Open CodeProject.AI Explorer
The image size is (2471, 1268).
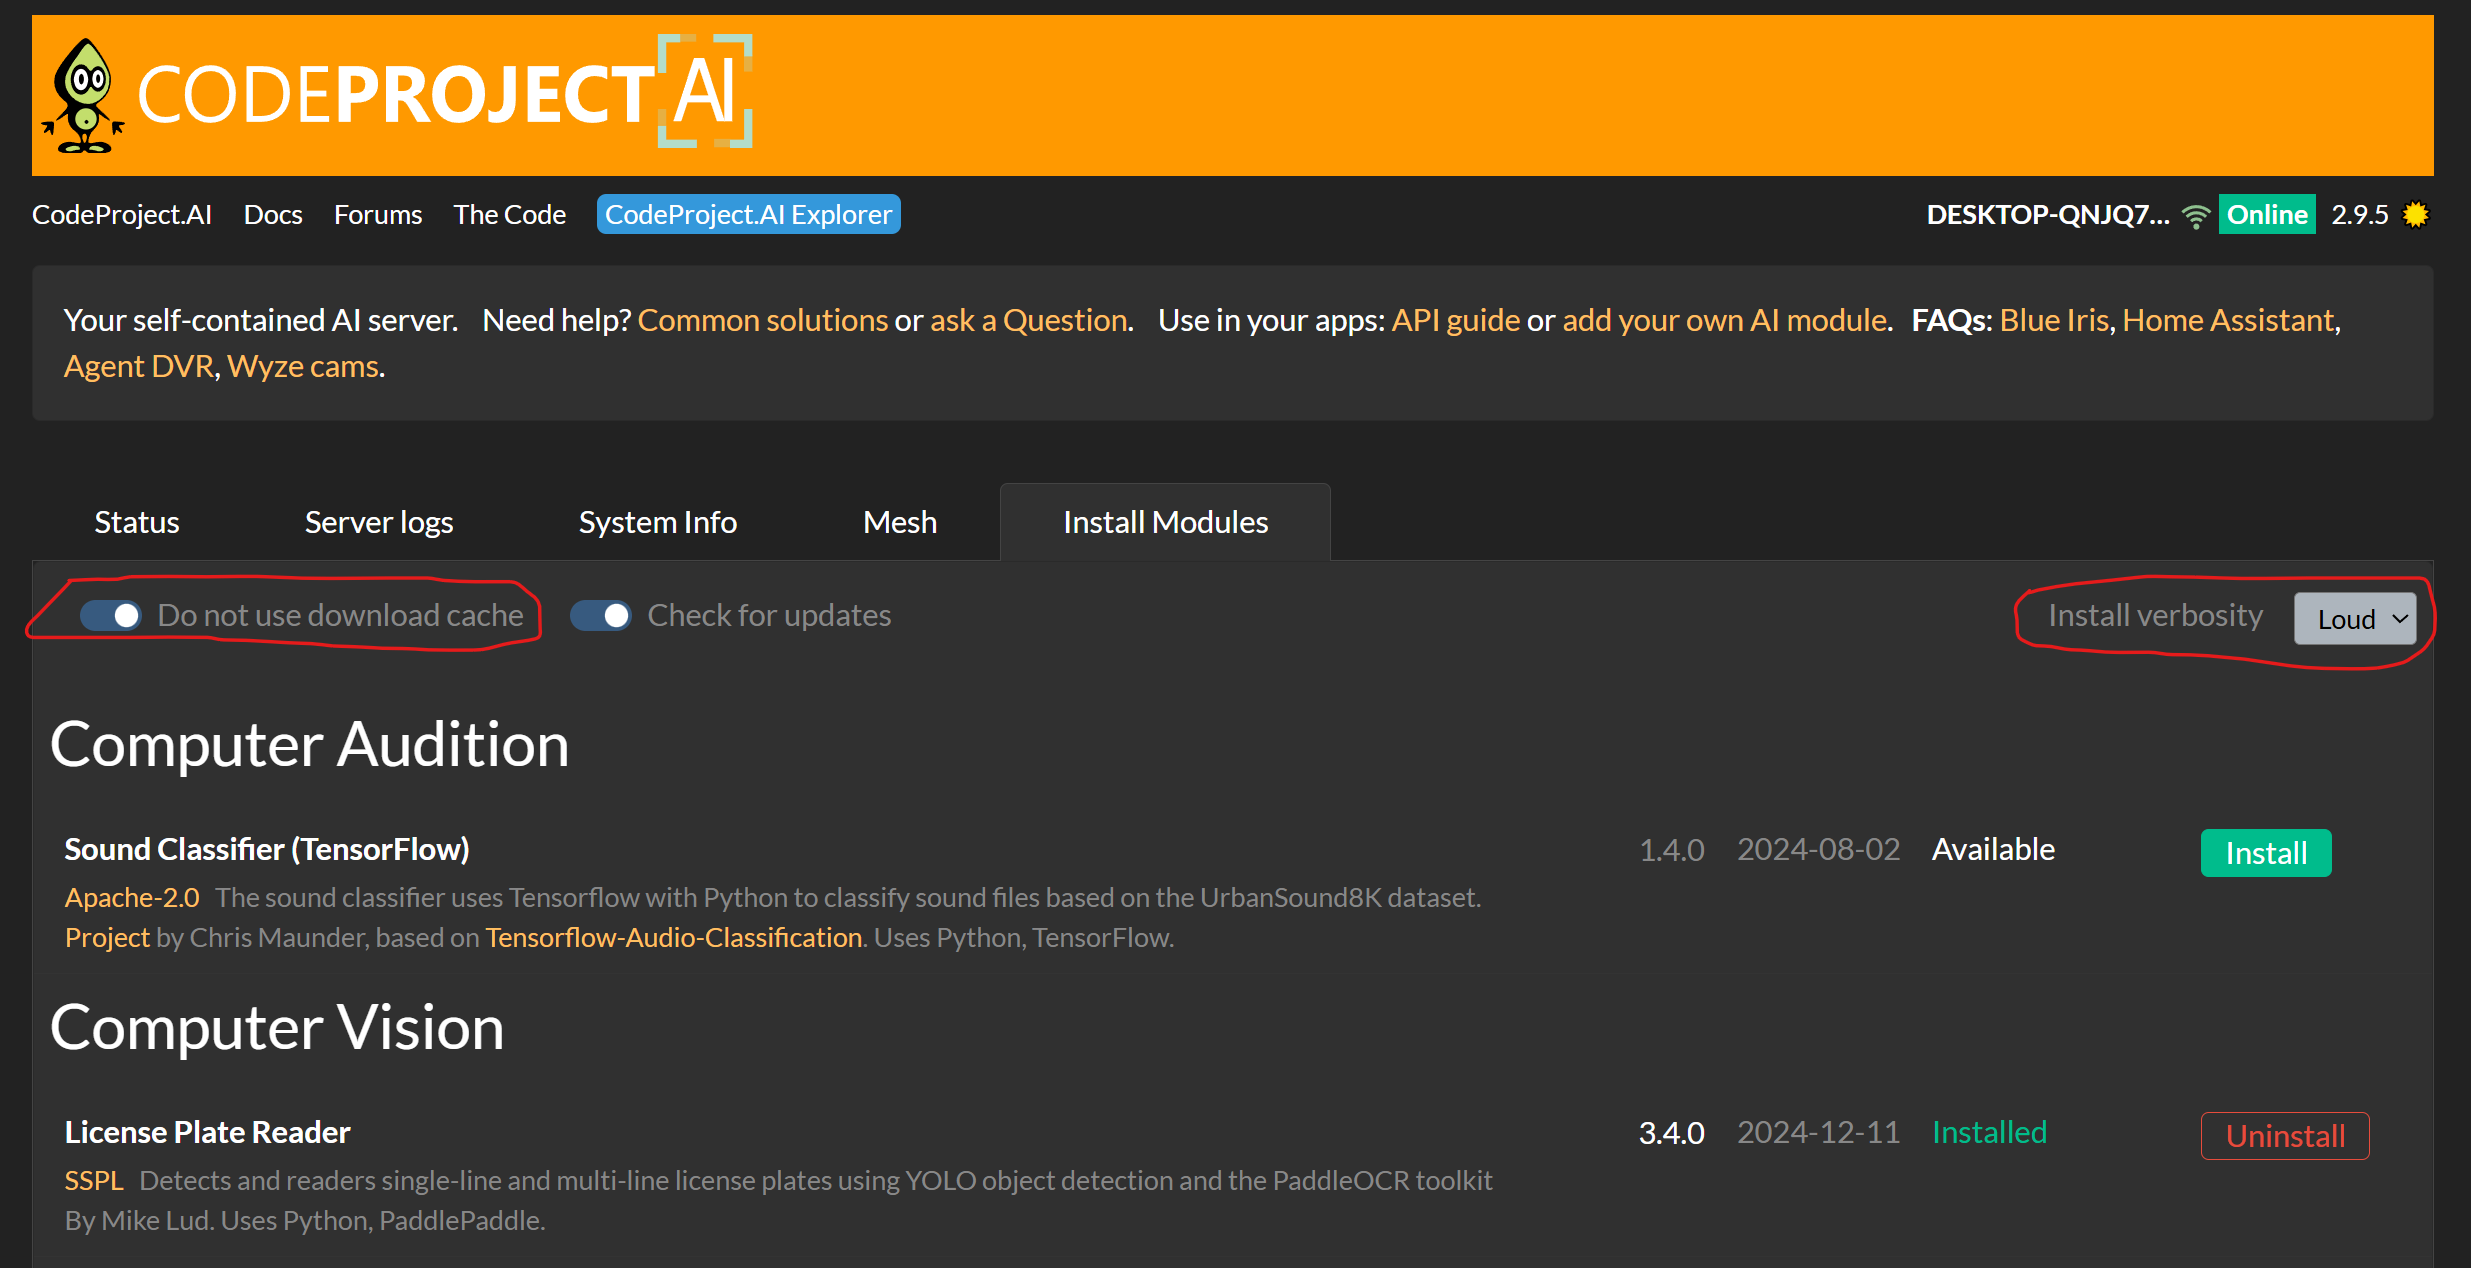[749, 214]
